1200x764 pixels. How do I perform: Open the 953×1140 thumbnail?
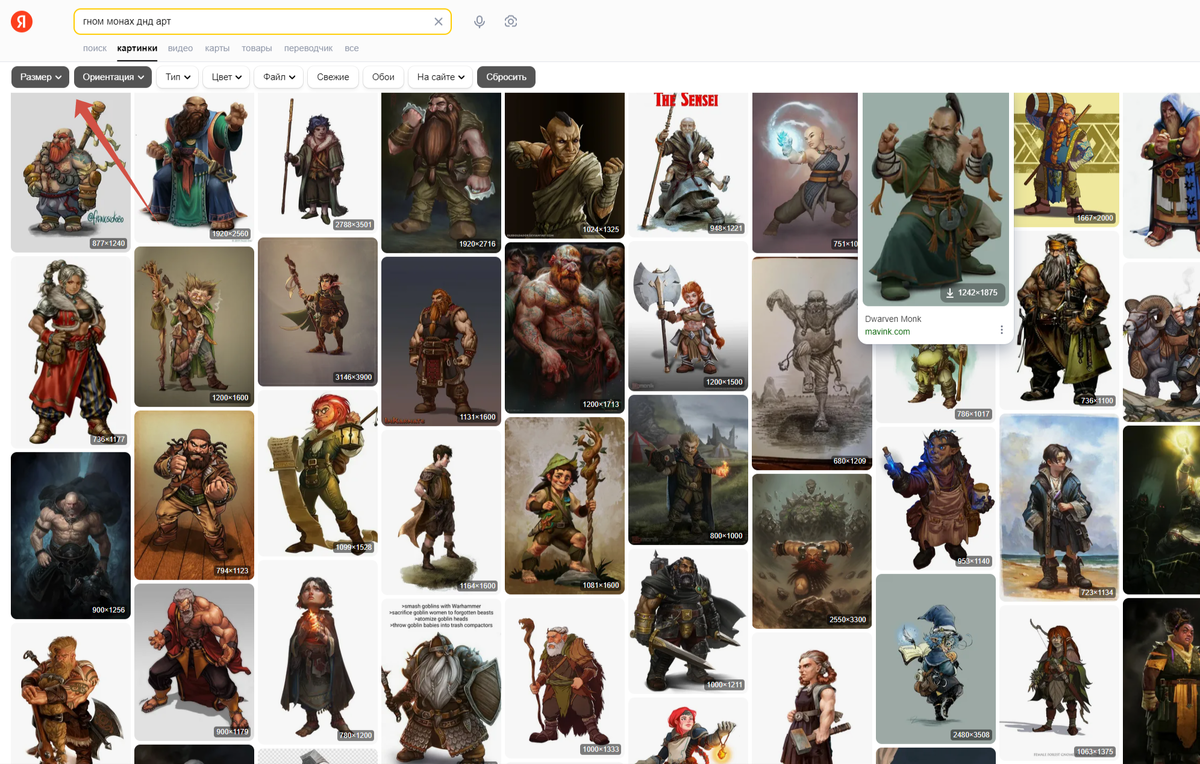click(935, 498)
